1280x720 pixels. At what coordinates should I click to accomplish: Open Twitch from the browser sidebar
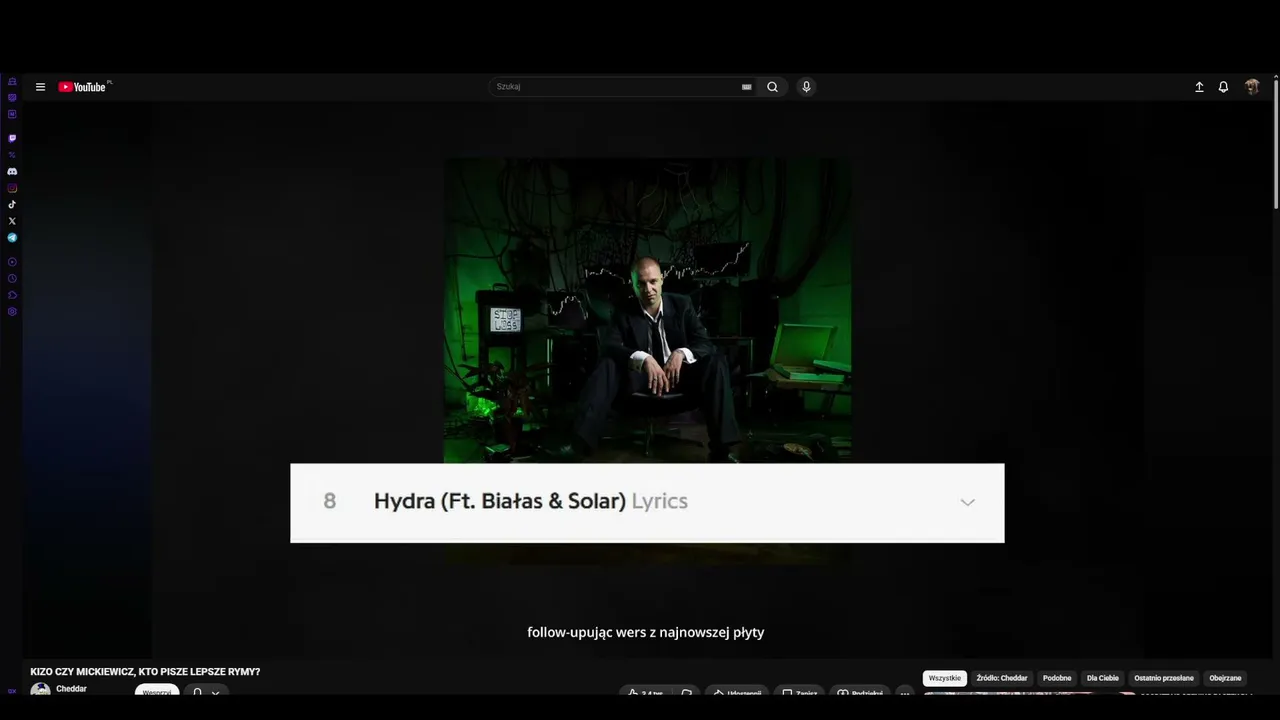[12, 138]
